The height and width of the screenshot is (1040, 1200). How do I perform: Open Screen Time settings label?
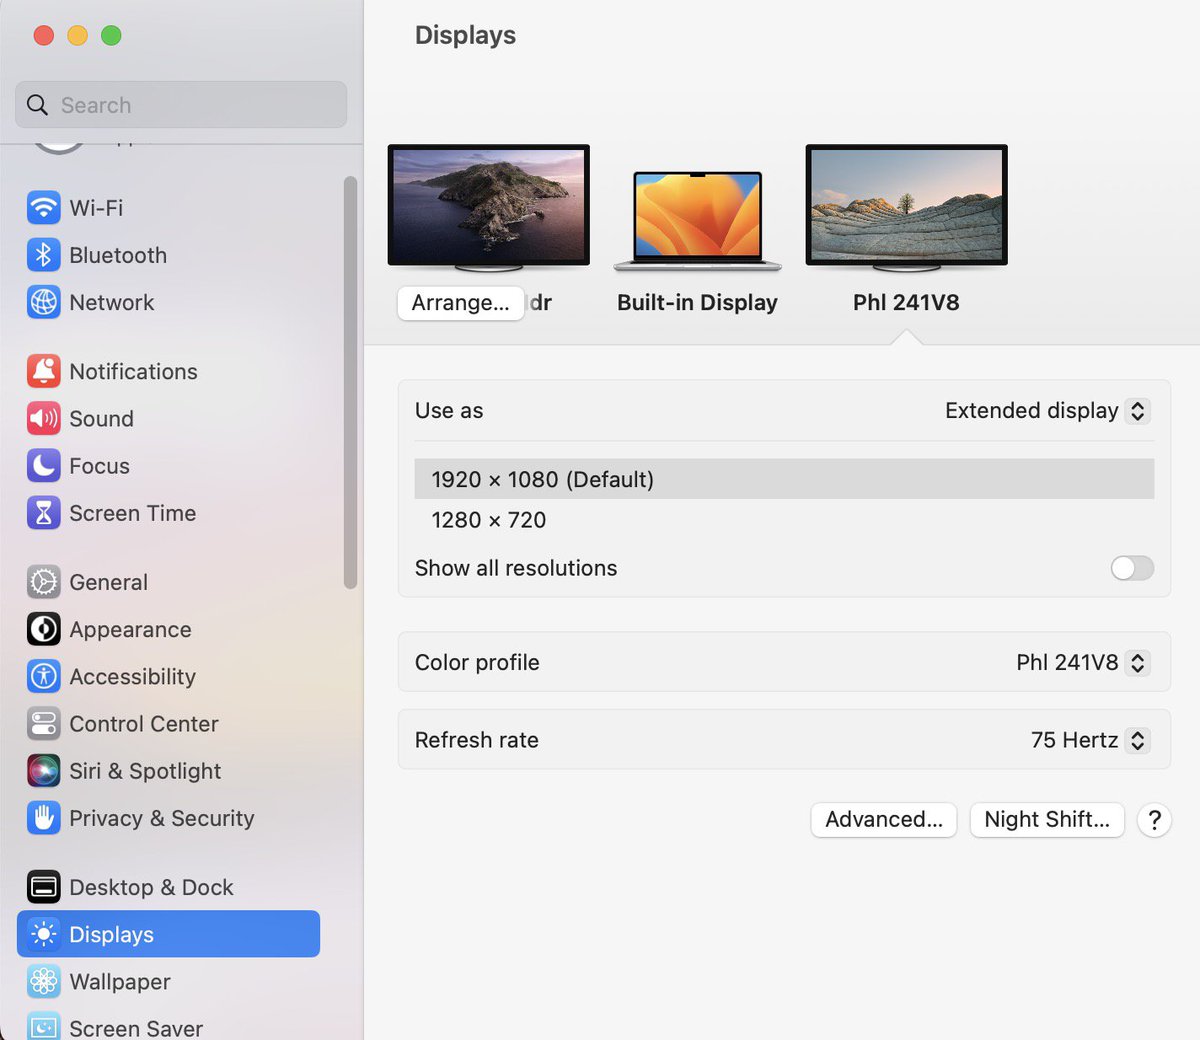click(132, 514)
